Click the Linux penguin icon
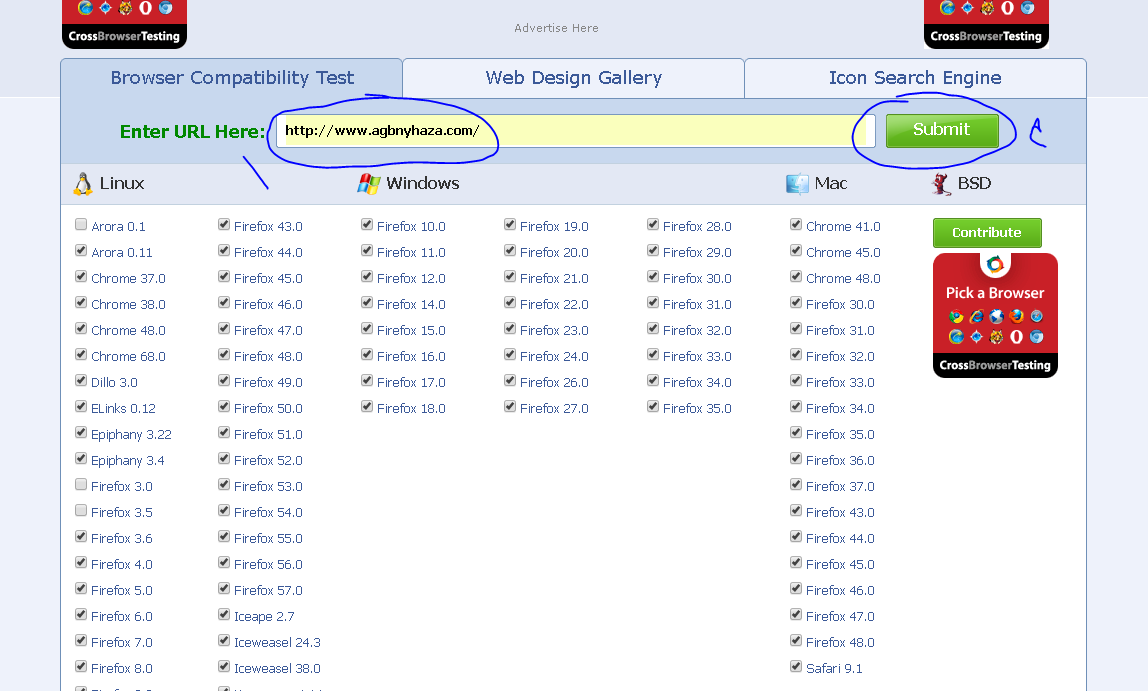 point(83,184)
